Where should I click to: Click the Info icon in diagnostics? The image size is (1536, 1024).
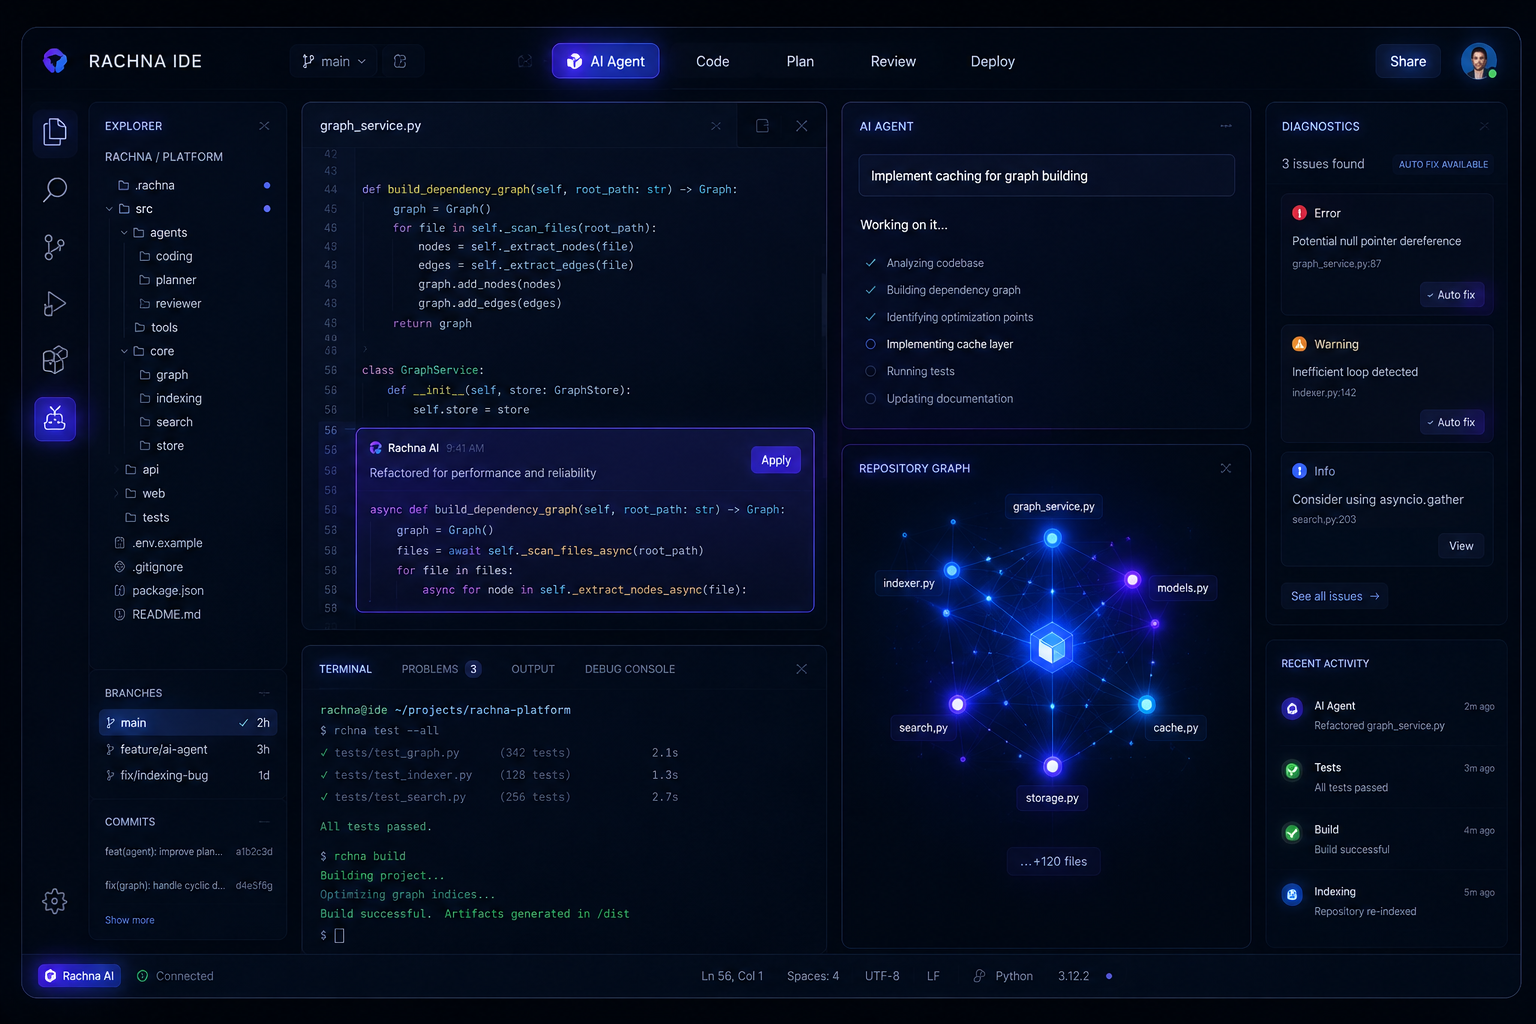[x=1299, y=471]
